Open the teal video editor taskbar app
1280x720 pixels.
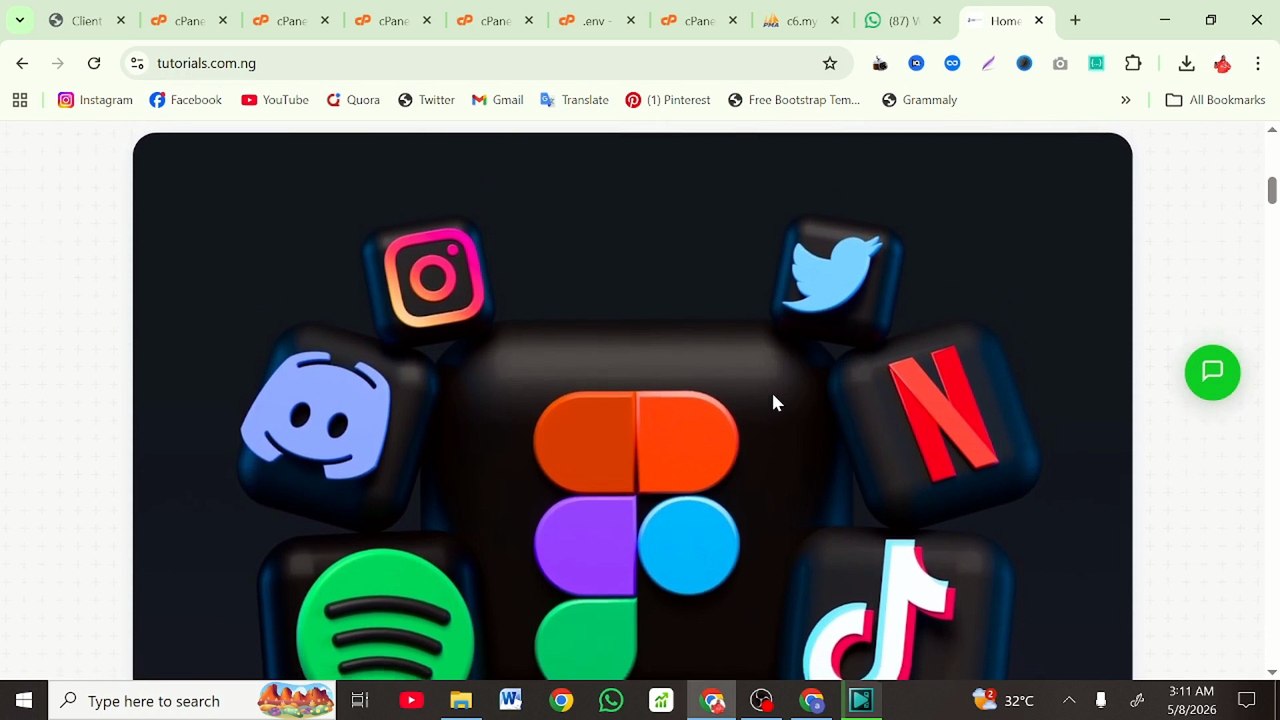tap(861, 700)
